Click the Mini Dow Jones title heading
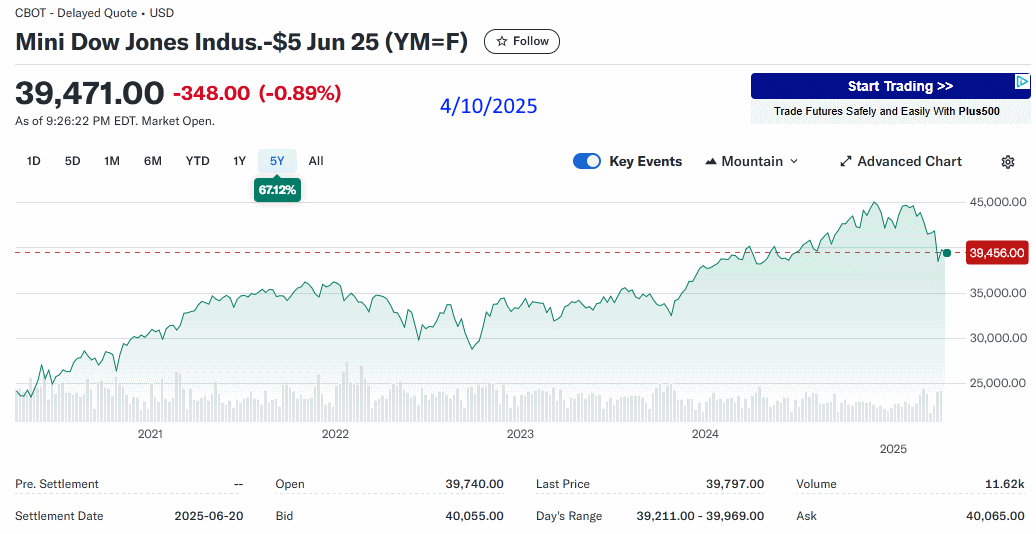 242,42
